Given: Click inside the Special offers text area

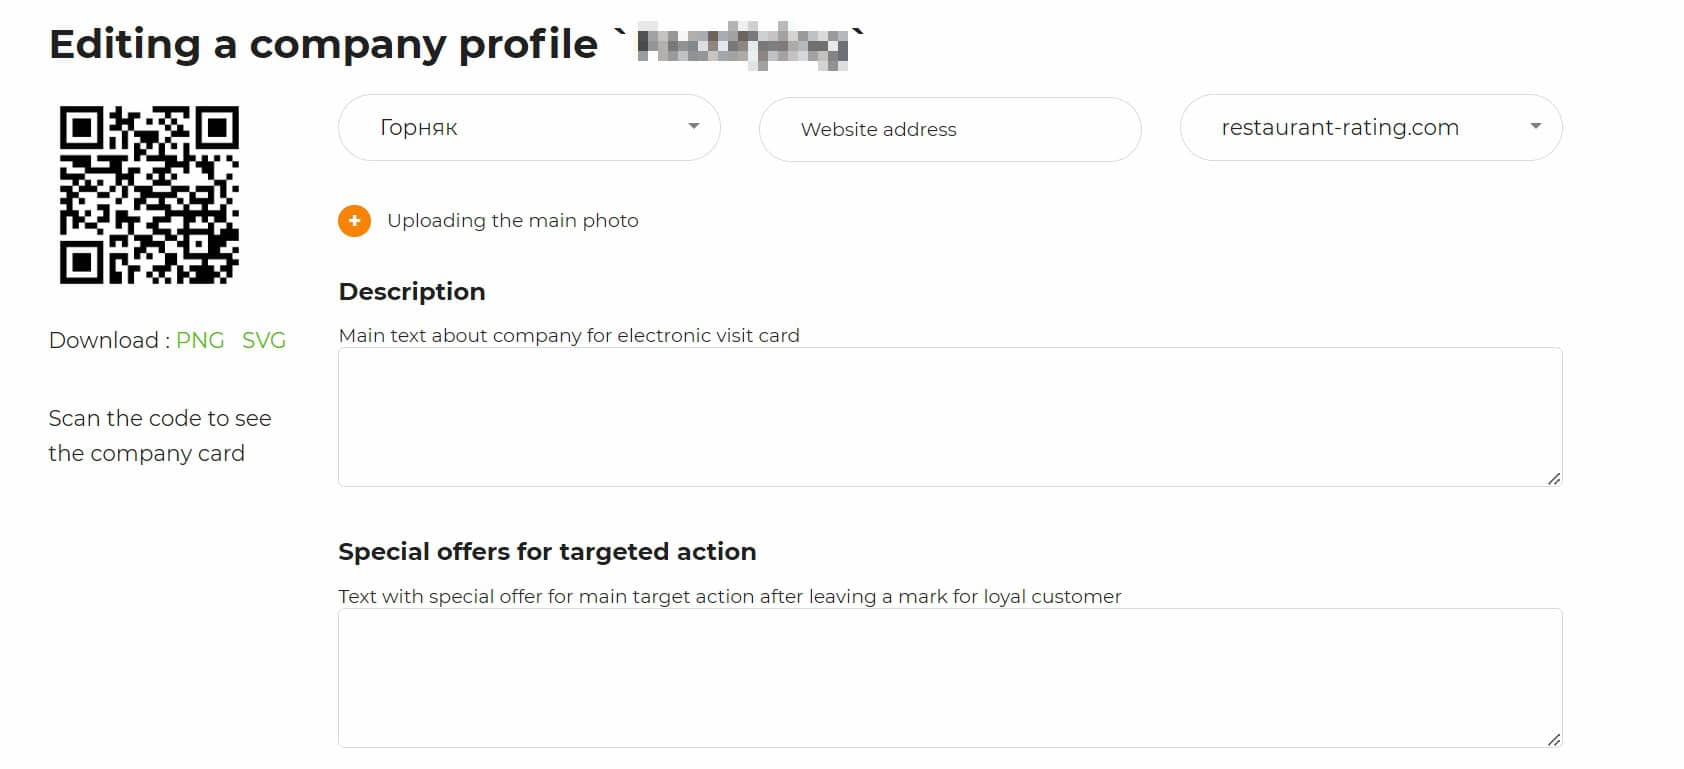Looking at the screenshot, I should click(949, 678).
